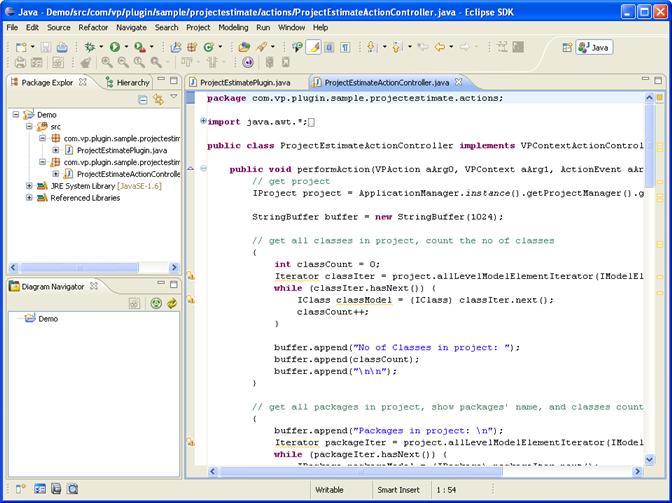
Task: Toggle Mark Occurrences highlighter button
Action: [x=313, y=47]
